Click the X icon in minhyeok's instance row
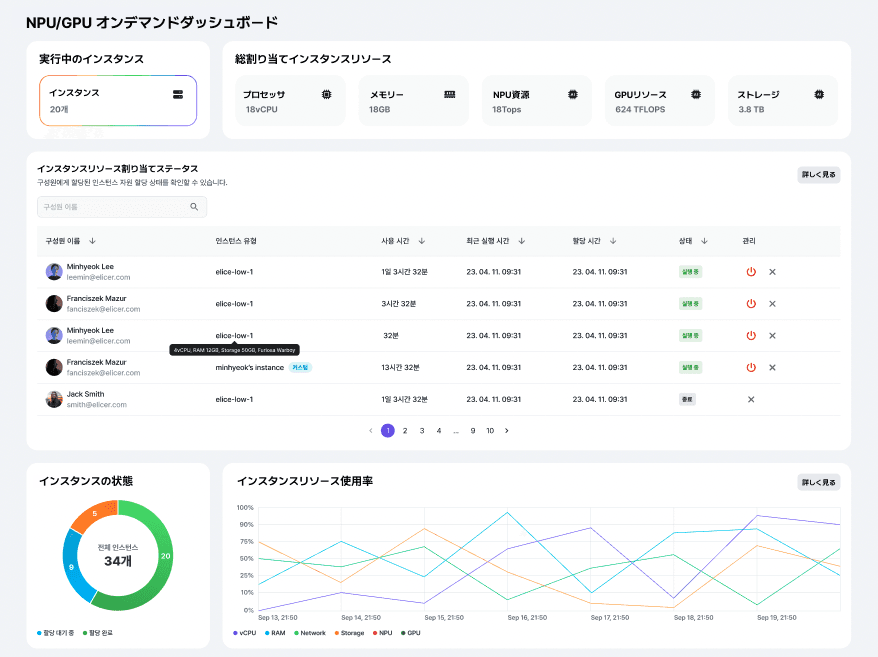The height and width of the screenshot is (657, 878). pos(772,368)
